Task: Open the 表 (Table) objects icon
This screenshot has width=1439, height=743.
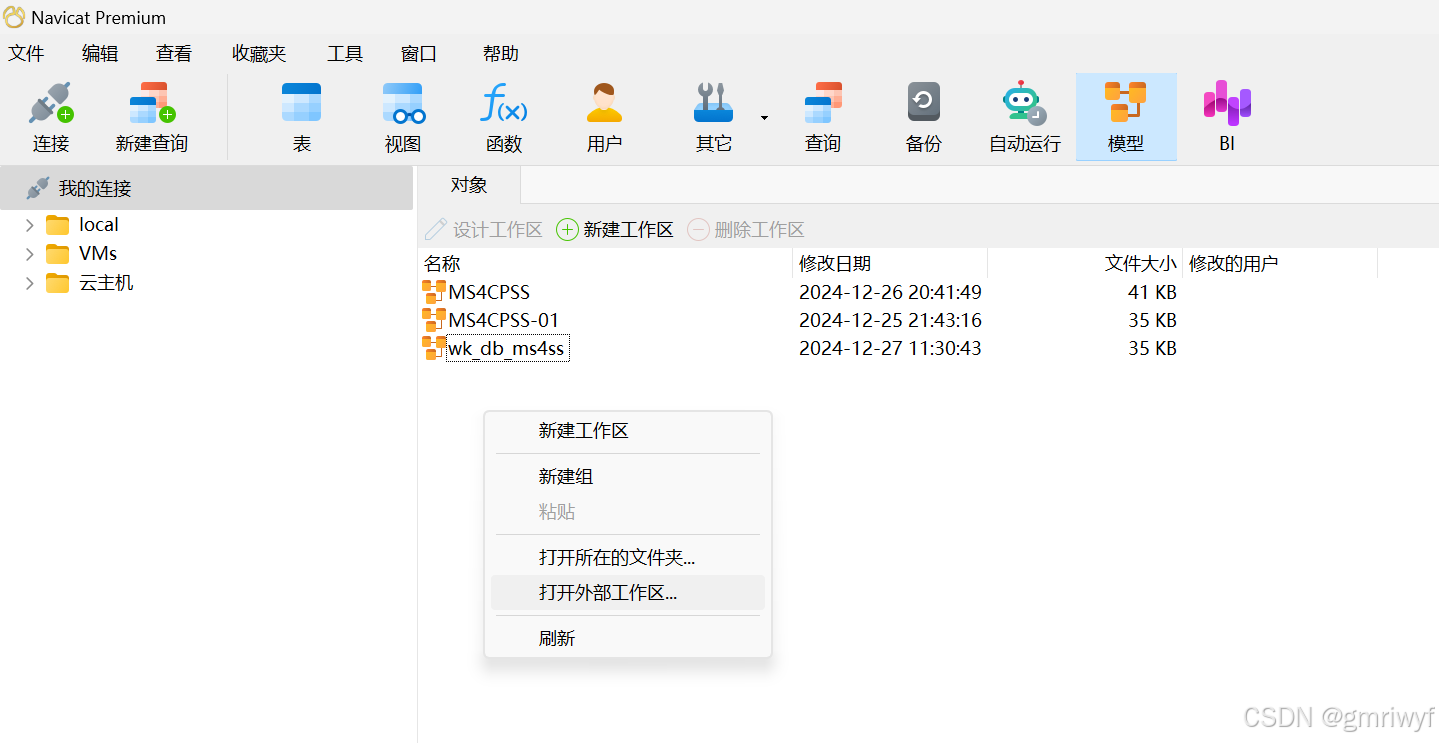Action: pos(302,104)
